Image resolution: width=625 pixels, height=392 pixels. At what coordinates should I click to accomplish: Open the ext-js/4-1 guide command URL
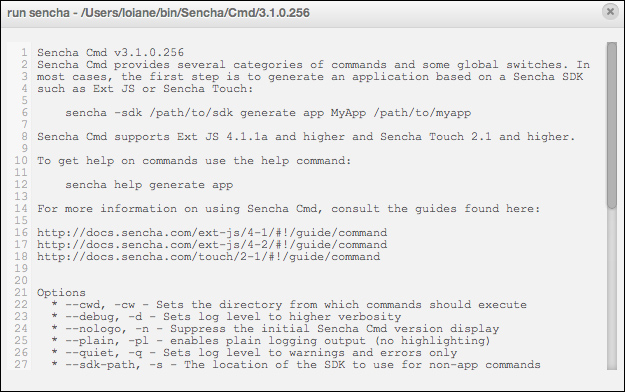212,232
